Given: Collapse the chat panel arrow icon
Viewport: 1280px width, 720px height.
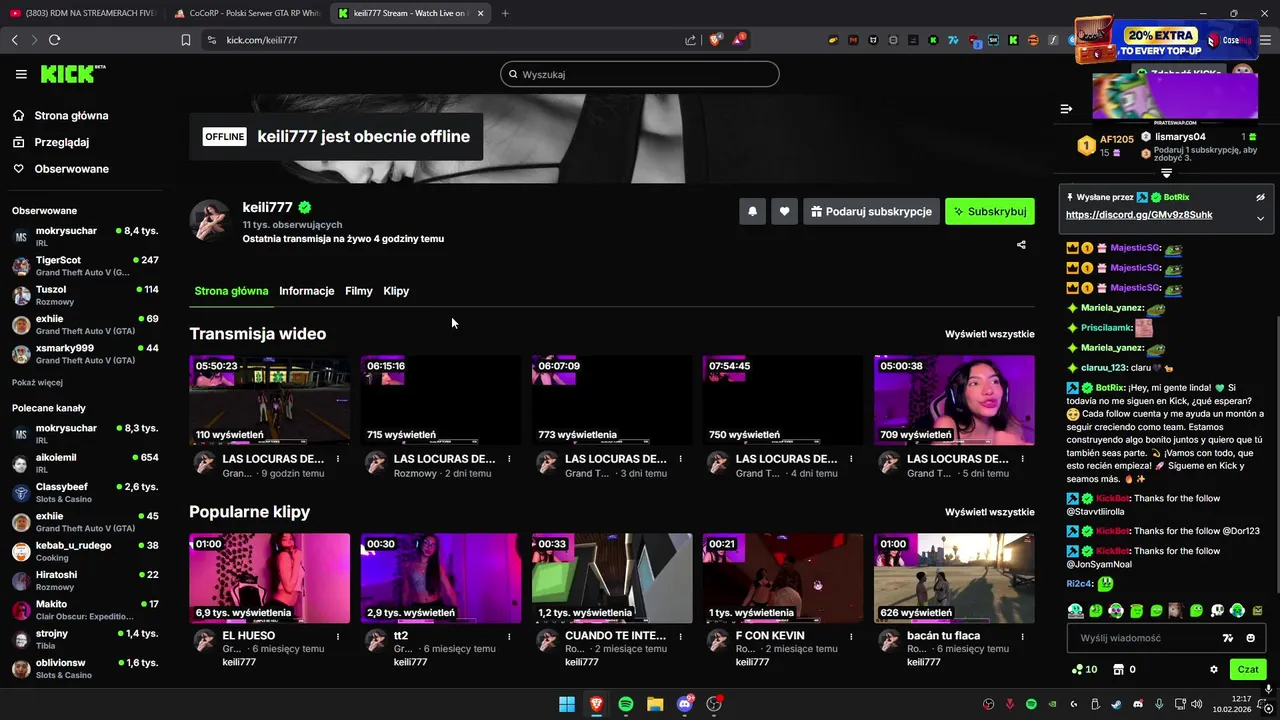Looking at the screenshot, I should pos(1066,109).
